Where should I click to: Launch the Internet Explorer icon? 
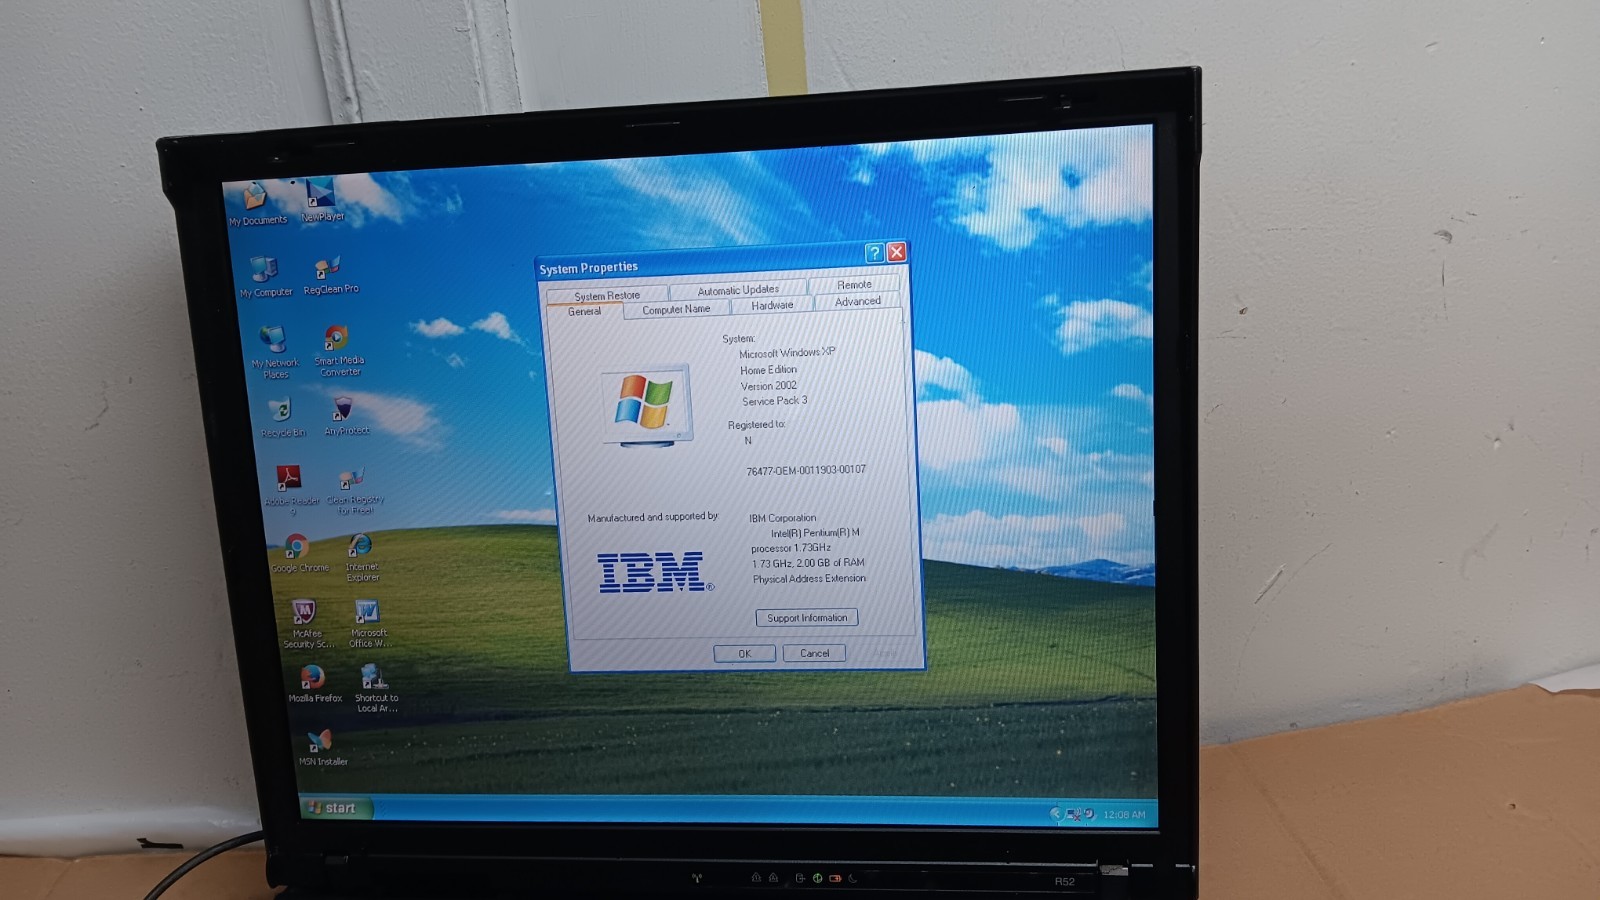coord(362,557)
